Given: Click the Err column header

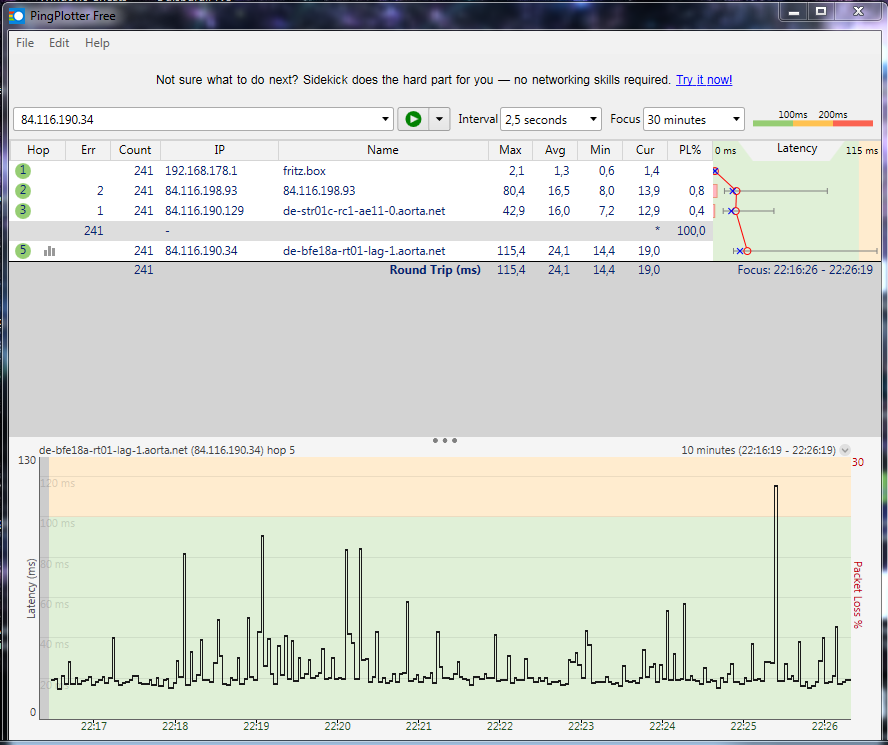Looking at the screenshot, I should [88, 150].
